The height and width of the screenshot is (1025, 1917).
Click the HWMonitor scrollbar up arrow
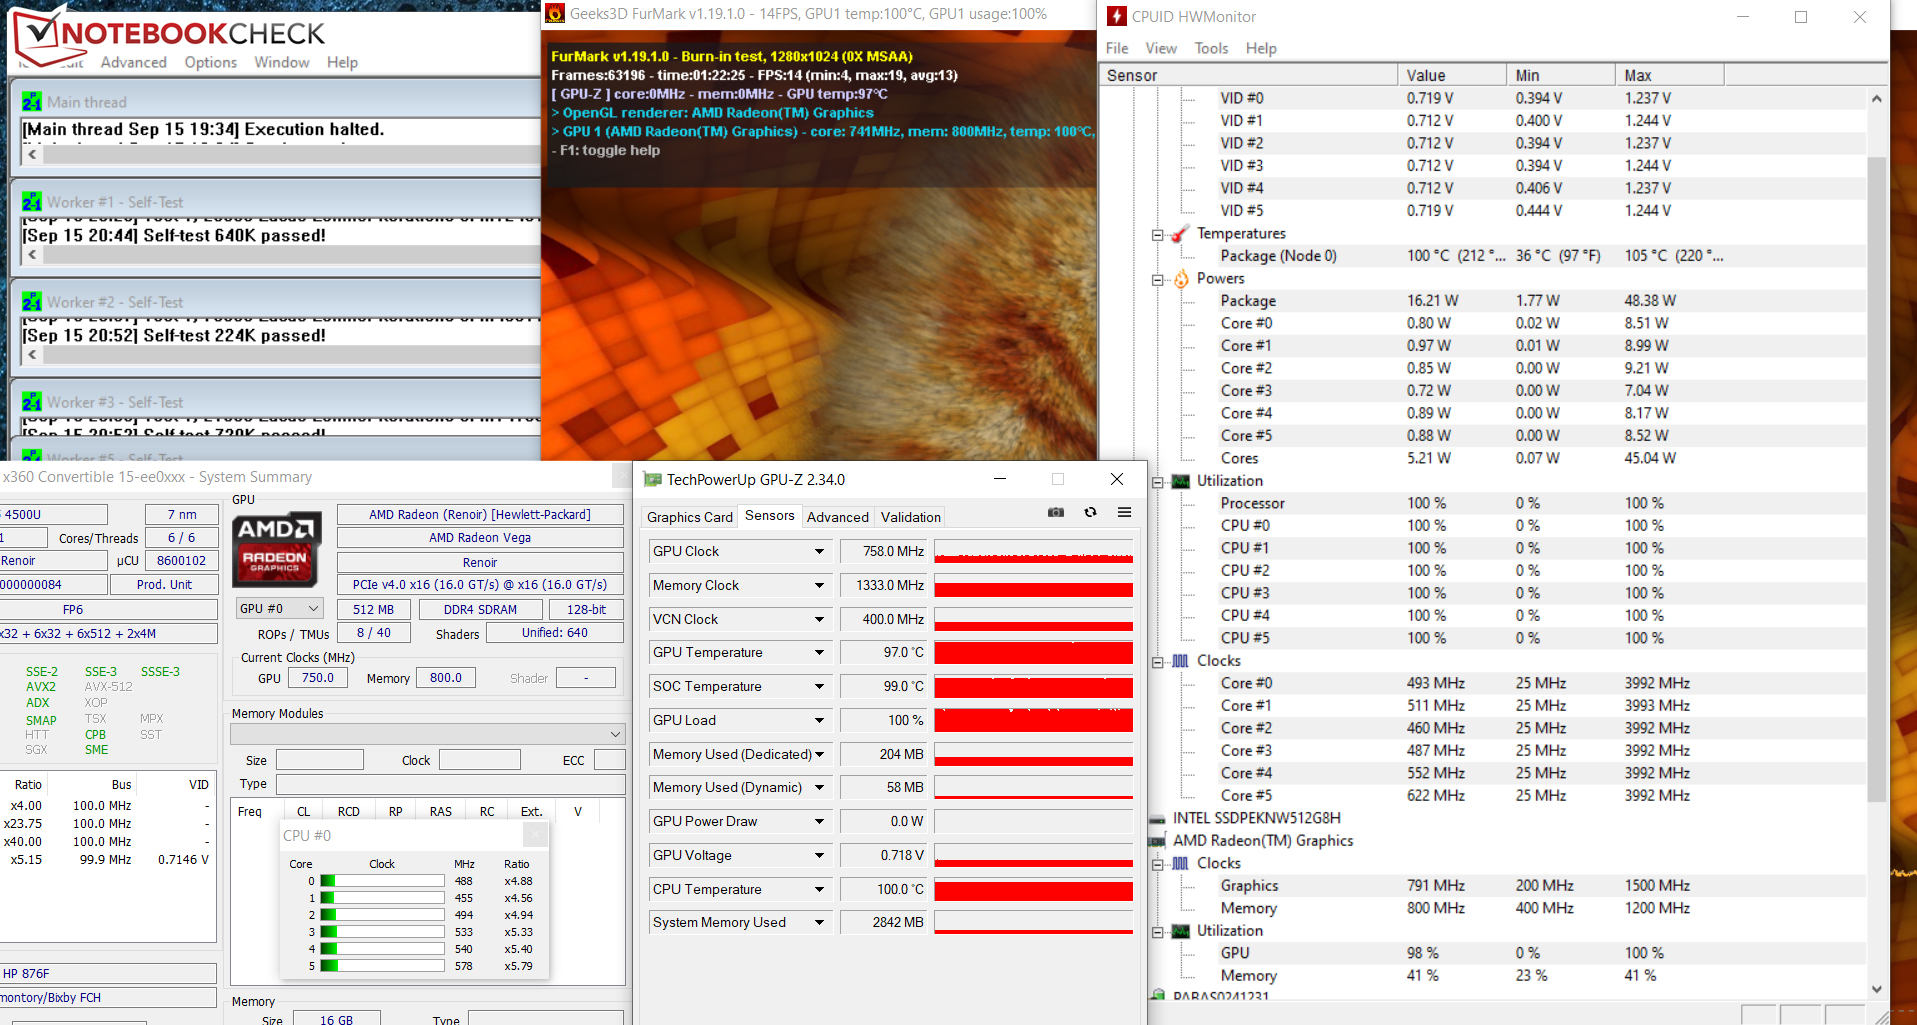tap(1877, 99)
